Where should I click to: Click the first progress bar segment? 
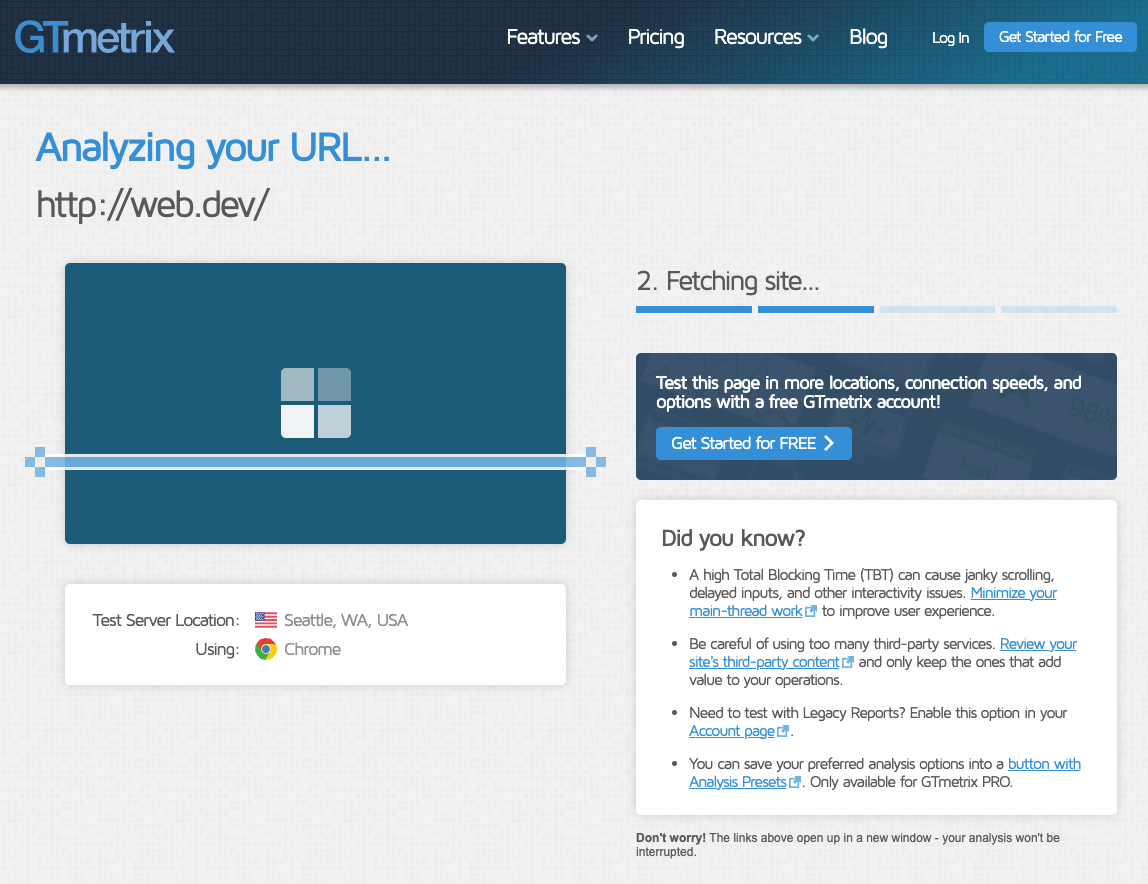coord(694,309)
